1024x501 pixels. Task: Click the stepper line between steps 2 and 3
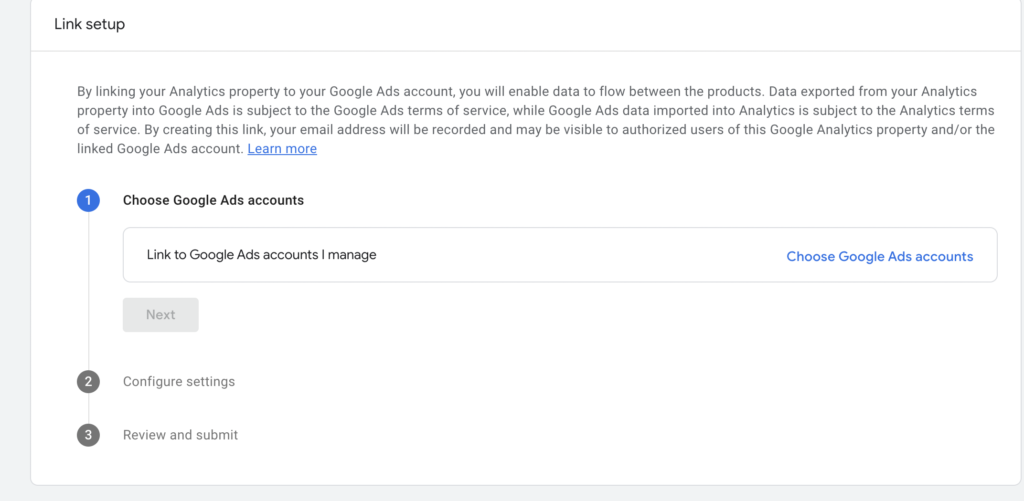[88, 408]
